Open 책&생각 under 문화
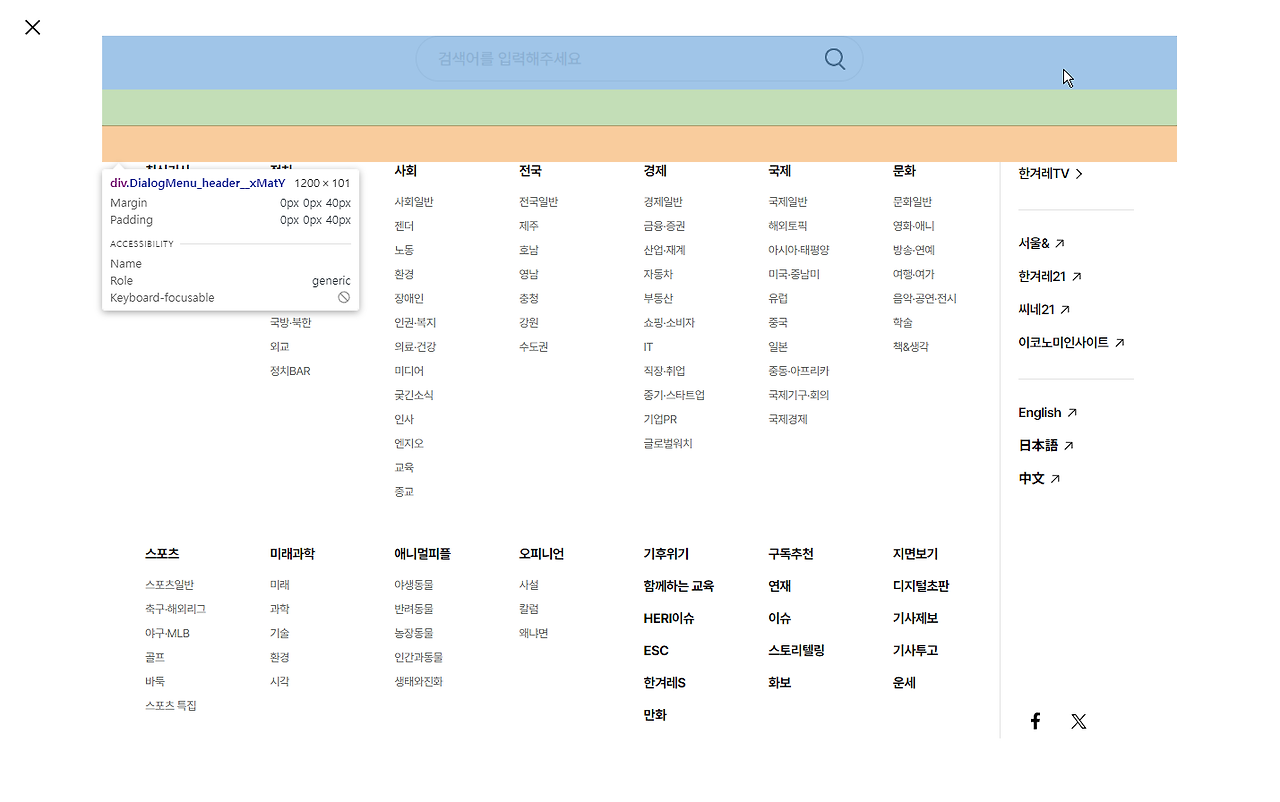This screenshot has height=802, width=1280. pos(911,347)
